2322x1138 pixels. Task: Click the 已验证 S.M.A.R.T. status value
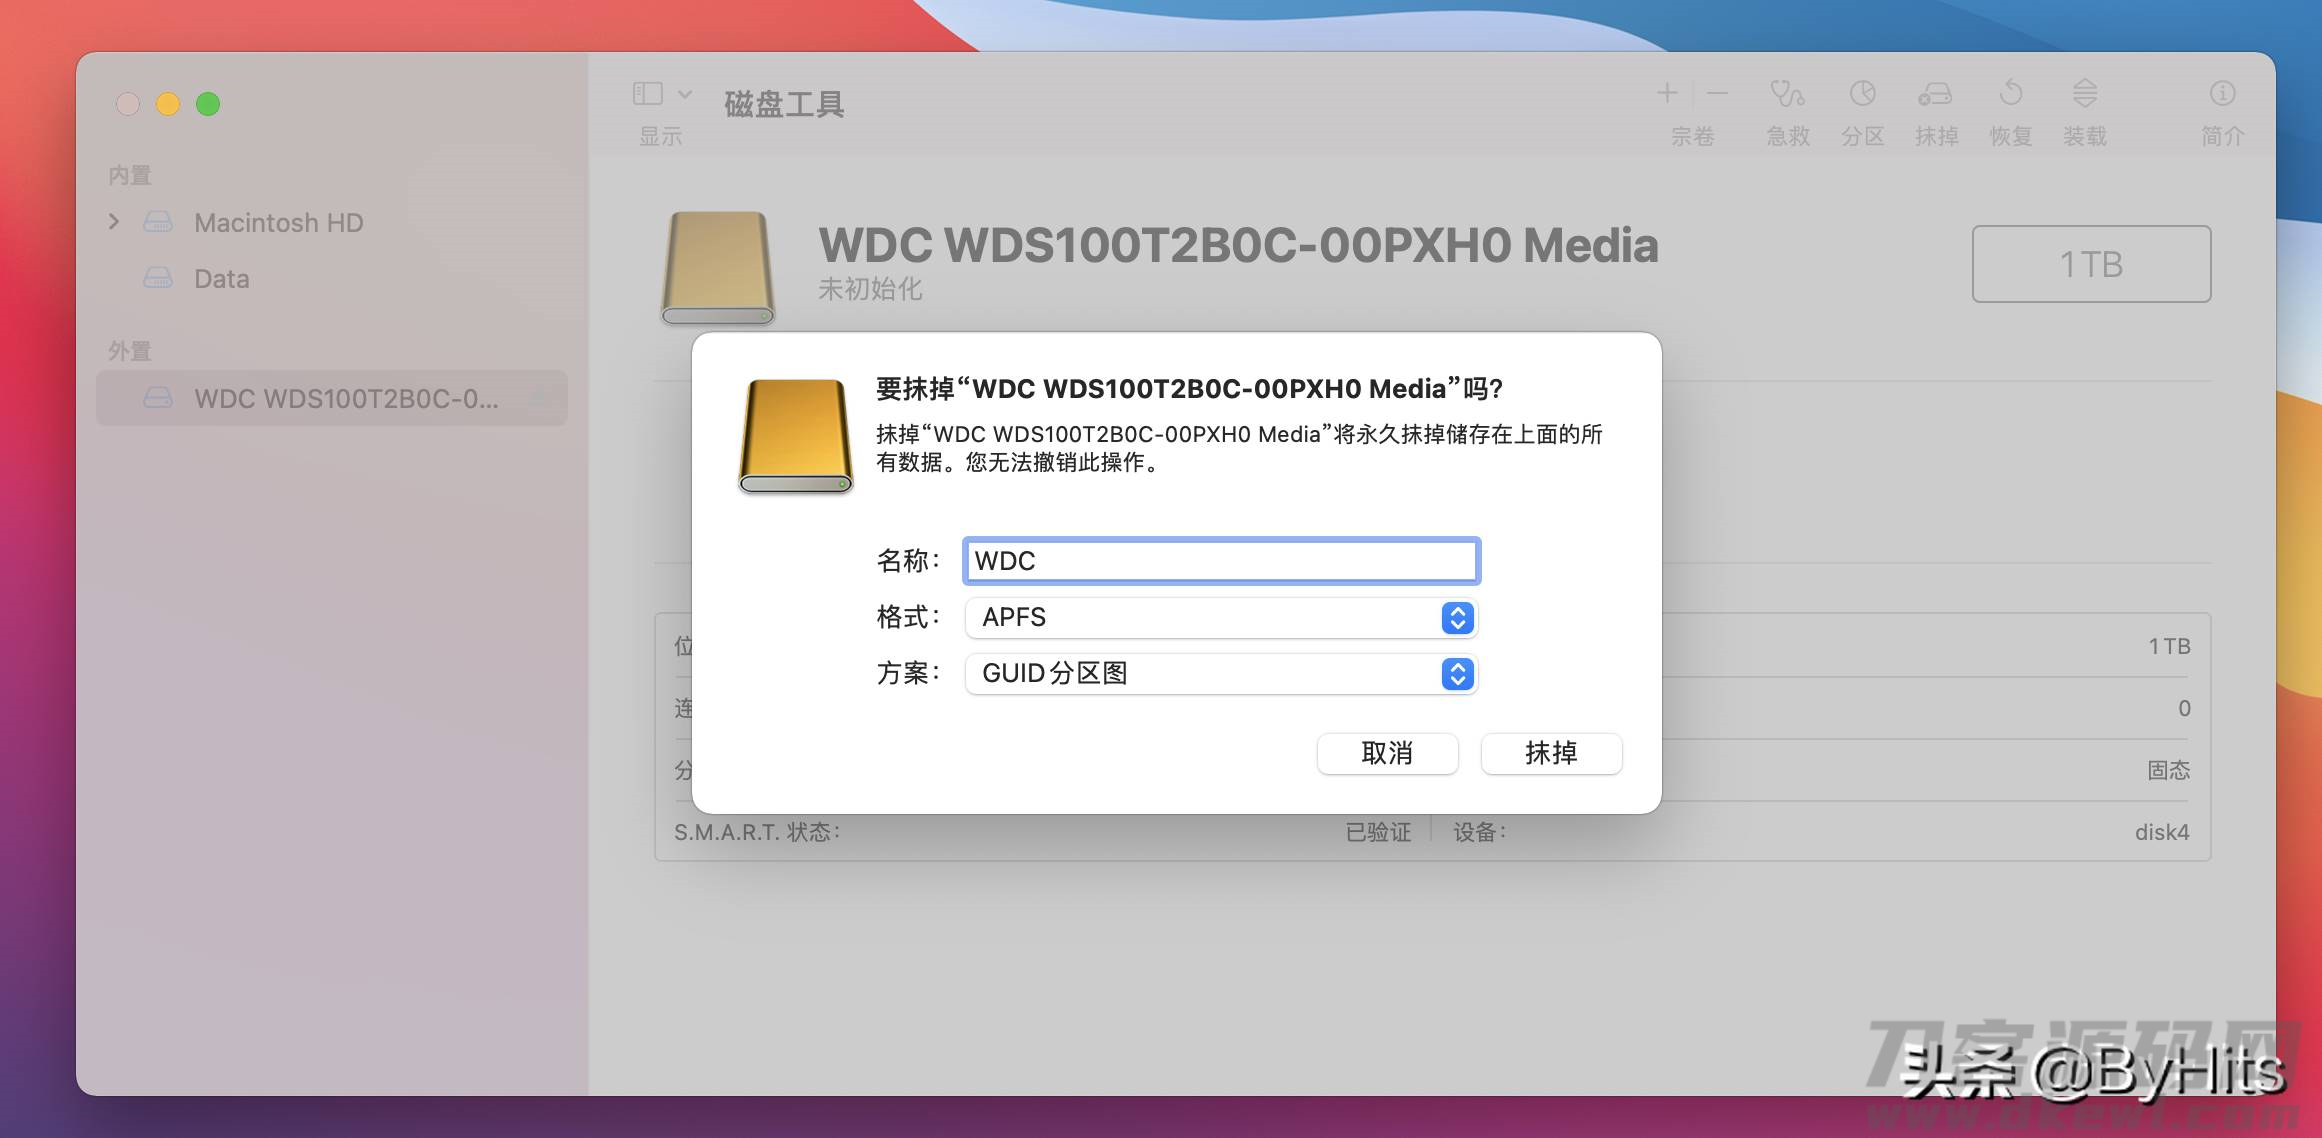(1378, 832)
